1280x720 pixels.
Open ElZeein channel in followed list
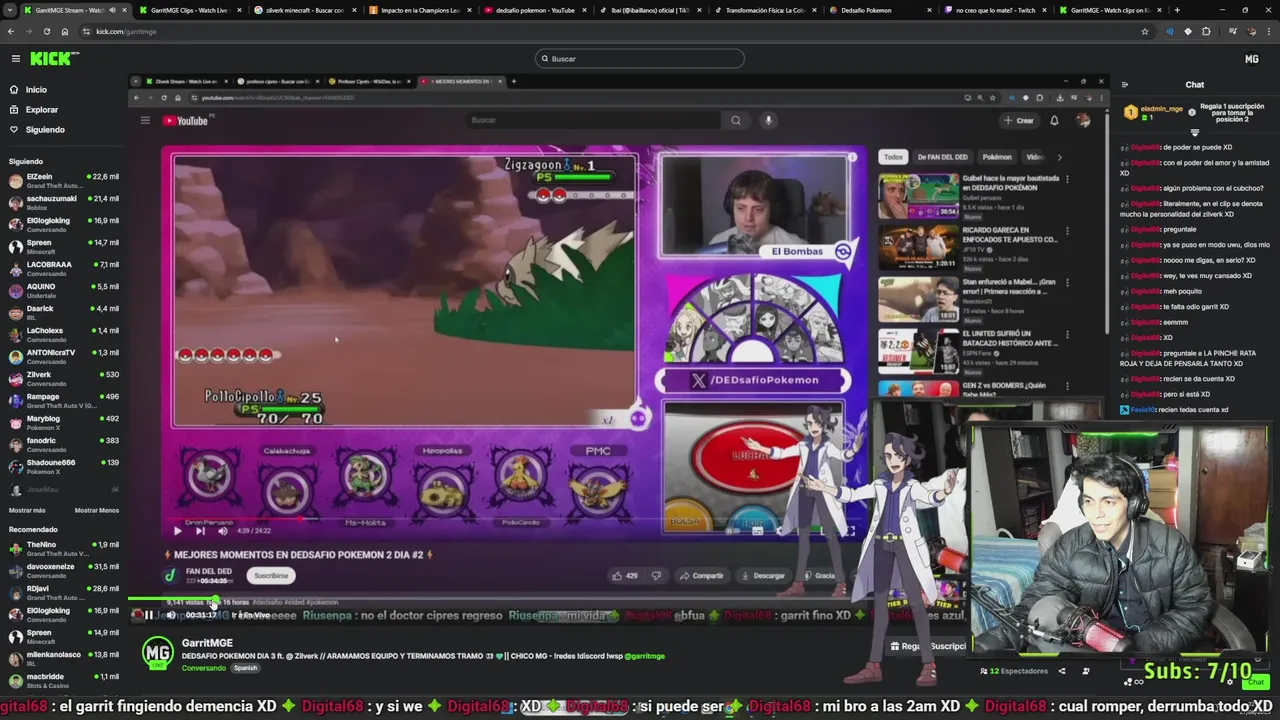click(64, 180)
